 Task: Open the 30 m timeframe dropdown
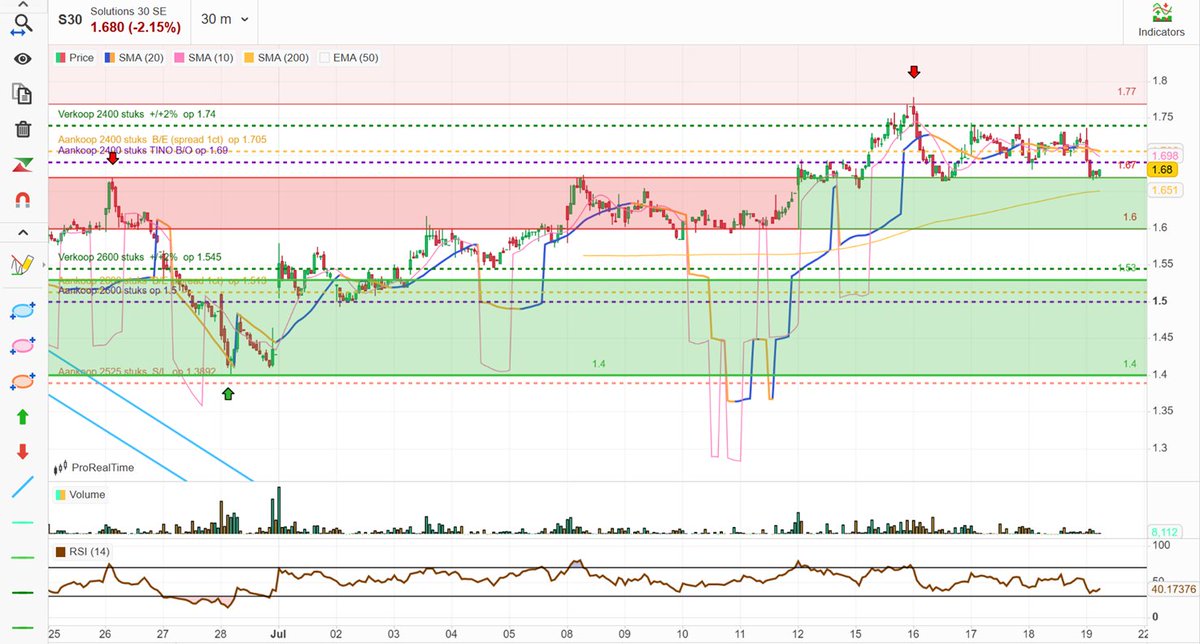click(225, 19)
